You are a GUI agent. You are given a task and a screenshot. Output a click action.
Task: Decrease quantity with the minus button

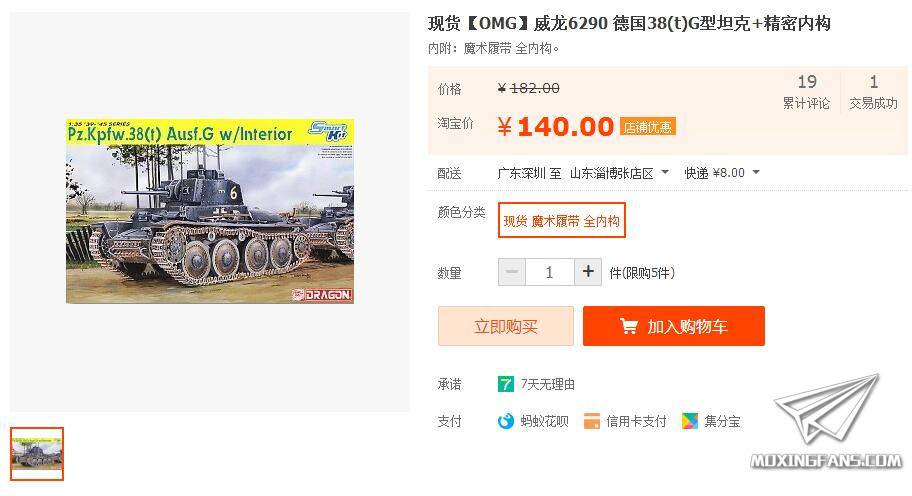tap(512, 272)
